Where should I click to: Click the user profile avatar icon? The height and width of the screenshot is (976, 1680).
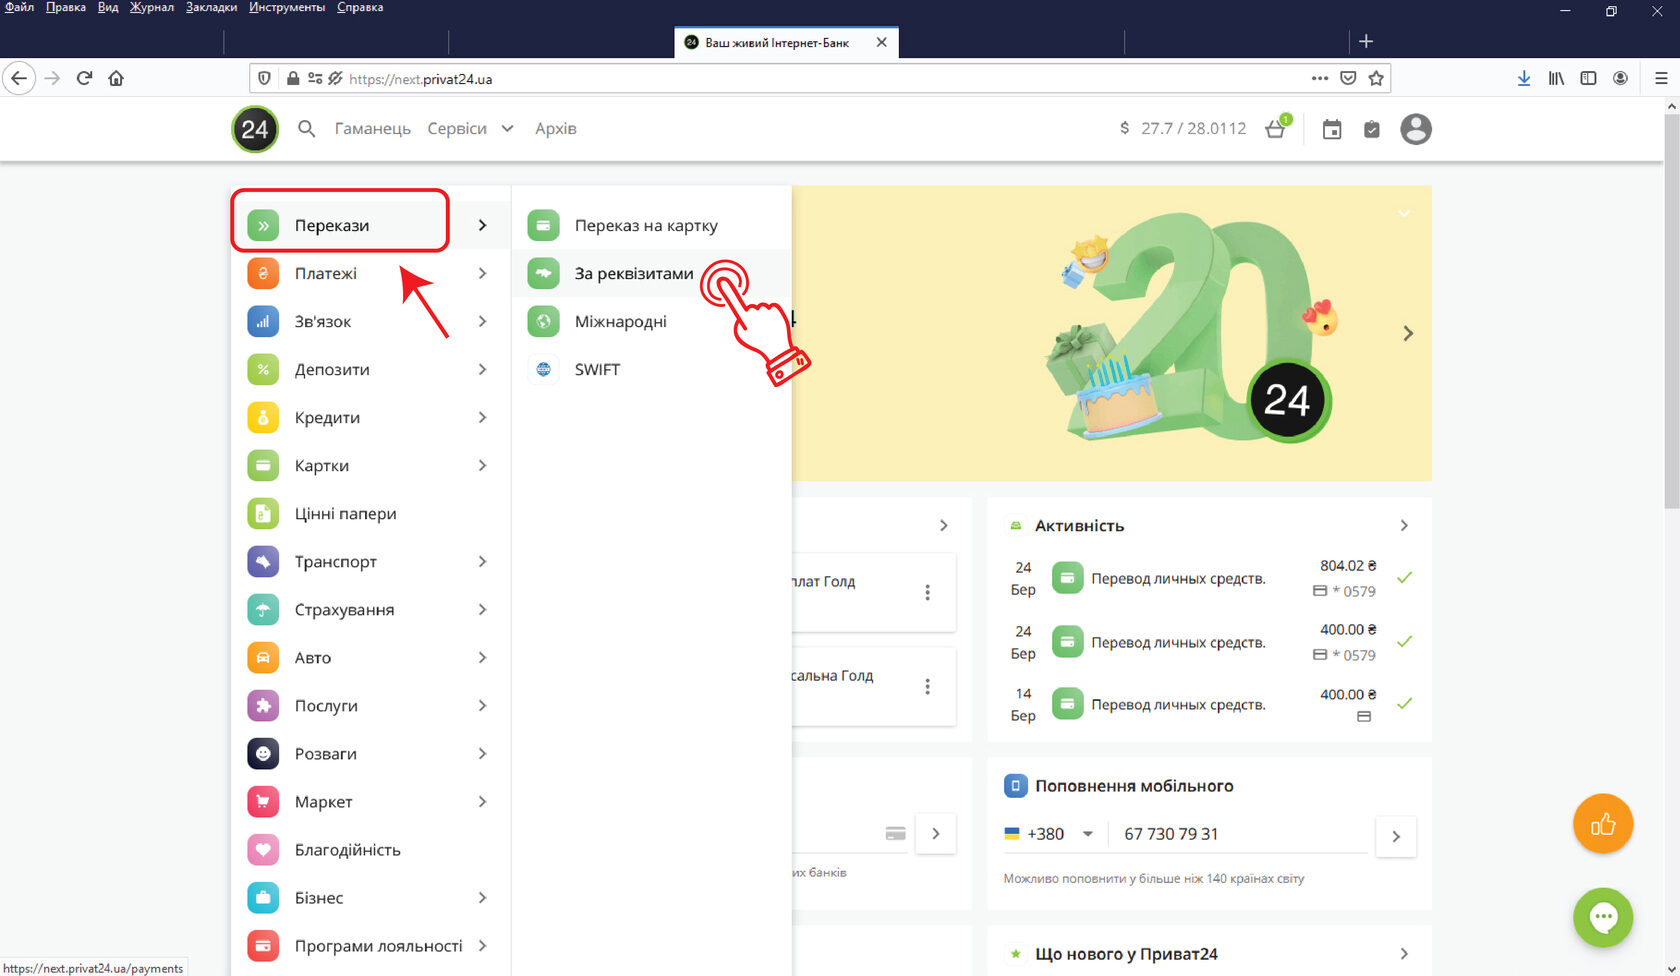tap(1415, 129)
